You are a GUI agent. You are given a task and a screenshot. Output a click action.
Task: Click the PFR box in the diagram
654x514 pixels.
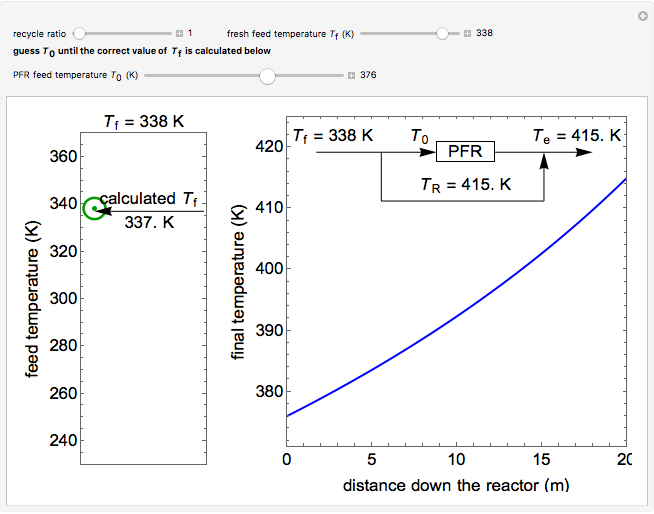[465, 152]
